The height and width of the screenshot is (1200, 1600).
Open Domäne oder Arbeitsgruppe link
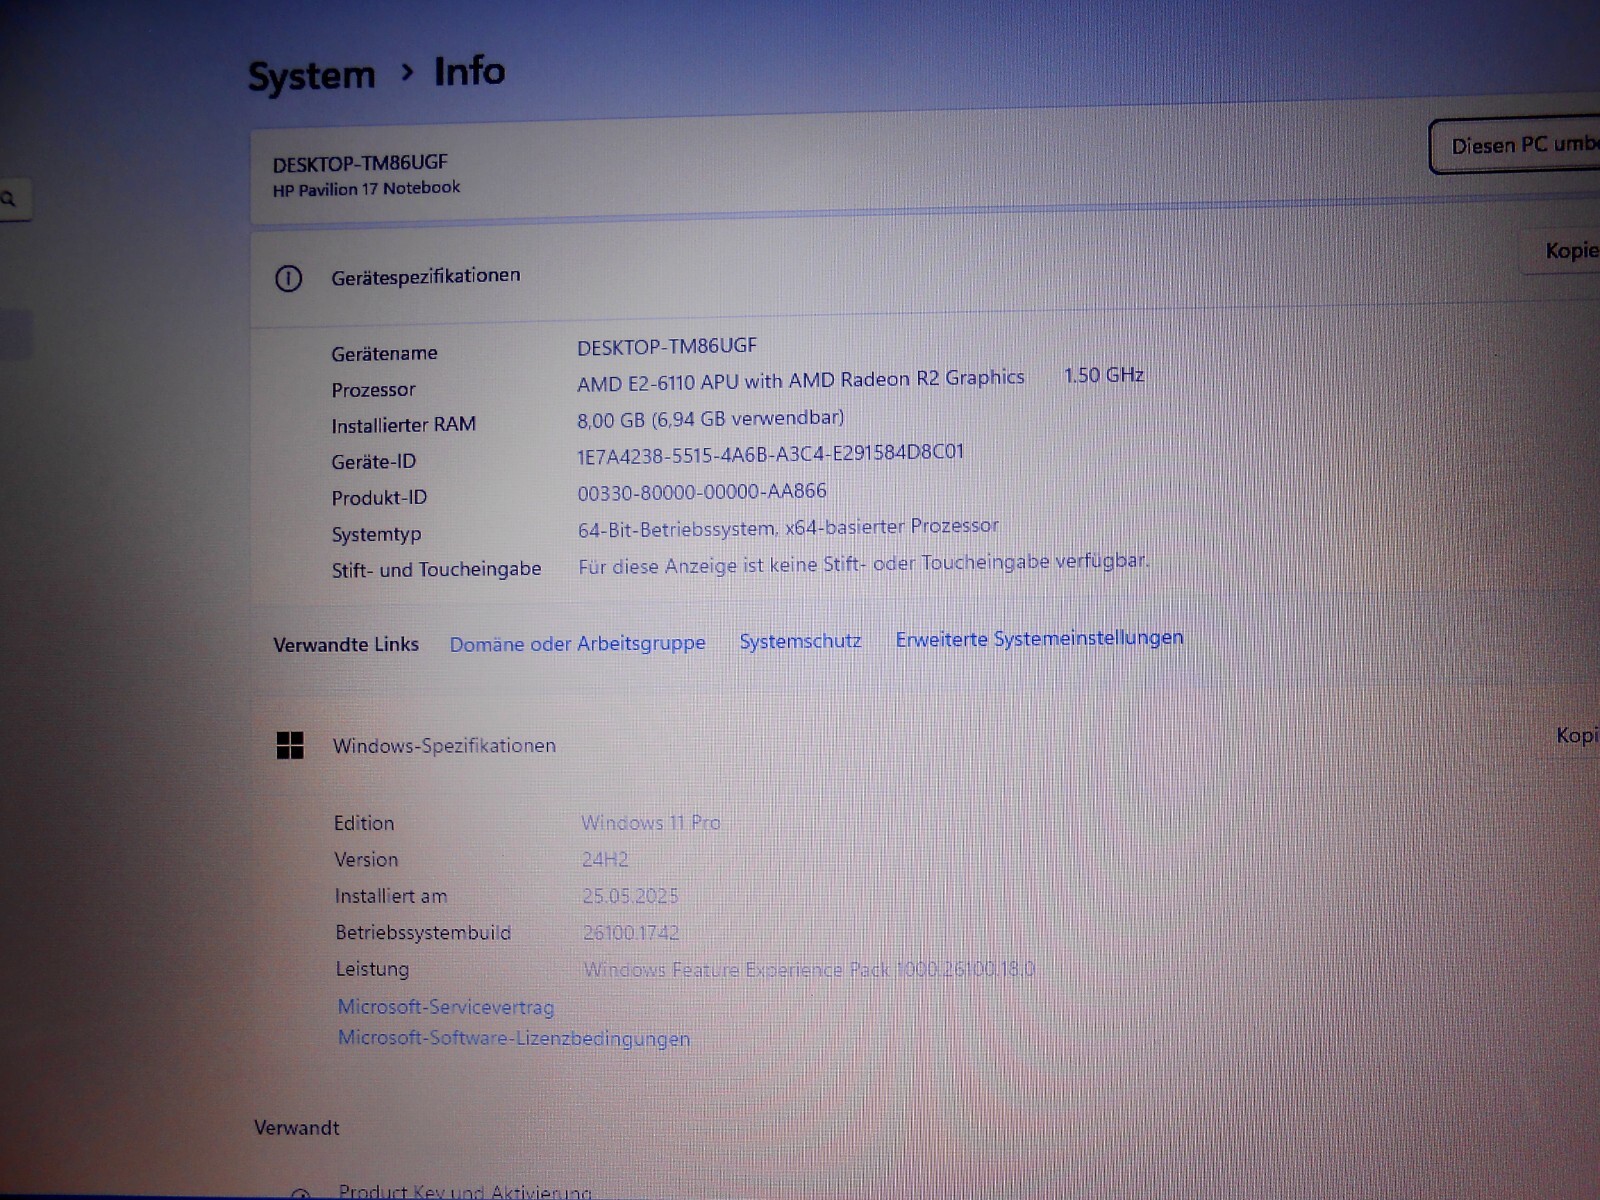point(577,643)
